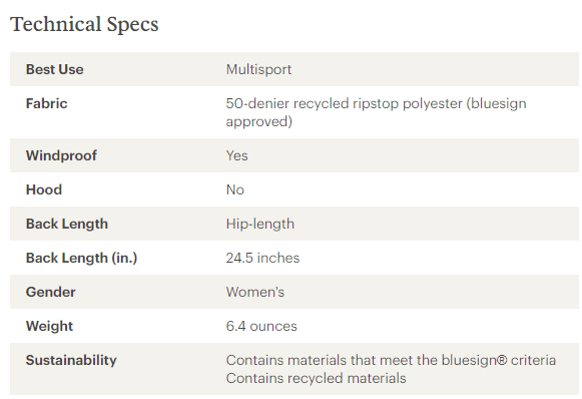Click the bluesign criteria sustainability text
This screenshot has width=582, height=399.
391,360
